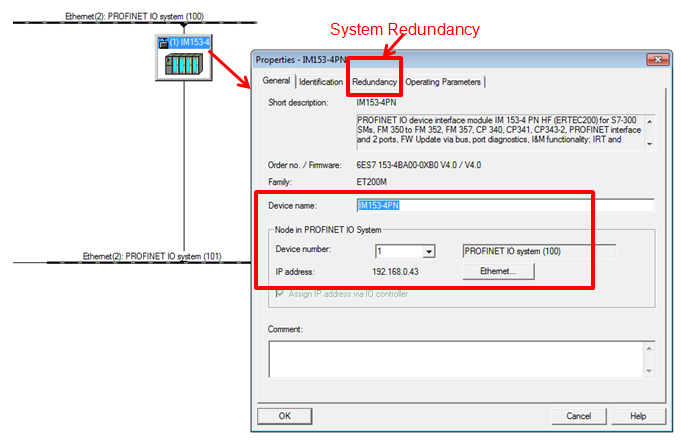This screenshot has width=681, height=443.
Task: Close the Properties dialog window
Action: click(658, 60)
